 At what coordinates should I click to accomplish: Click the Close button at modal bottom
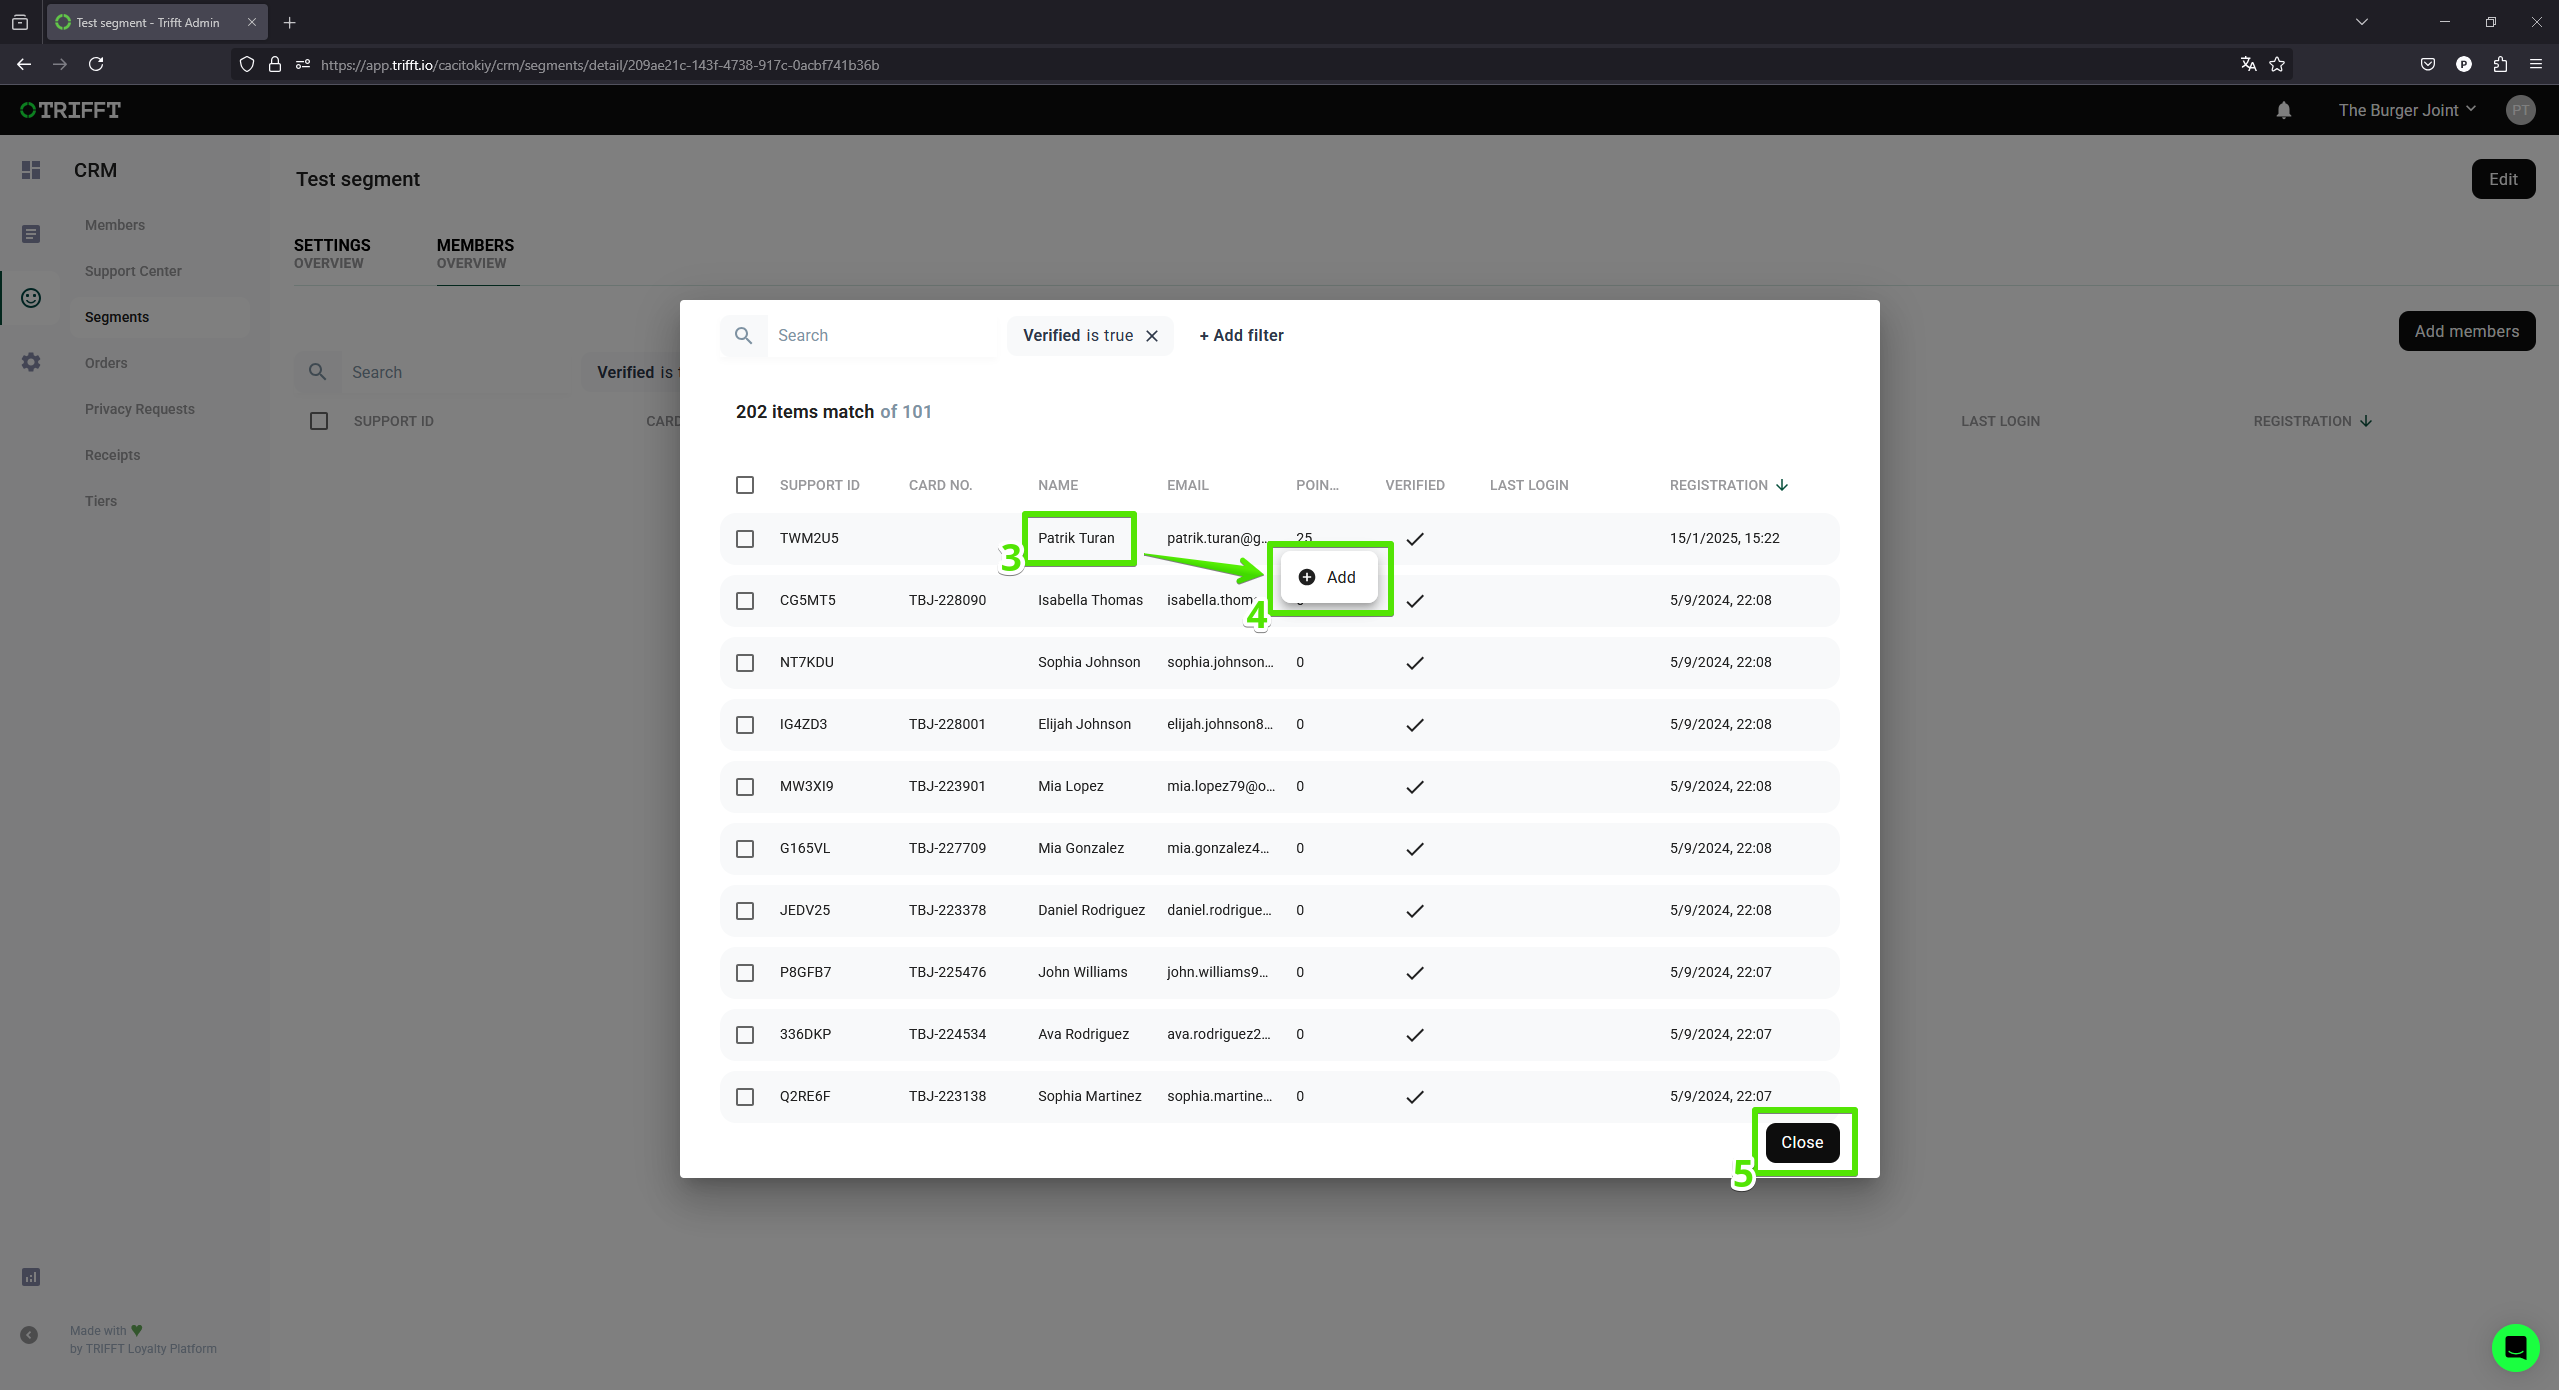click(1802, 1142)
